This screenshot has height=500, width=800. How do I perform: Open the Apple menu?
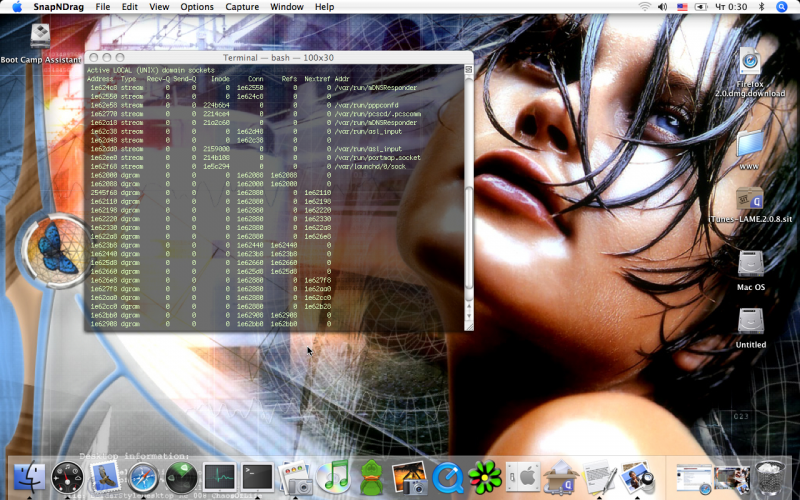[x=17, y=7]
